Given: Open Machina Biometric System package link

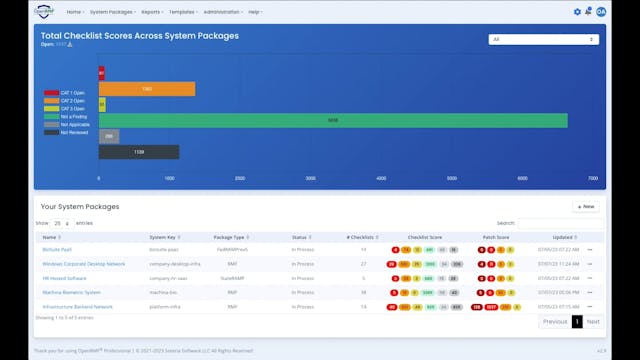Looking at the screenshot, I should point(71,293).
